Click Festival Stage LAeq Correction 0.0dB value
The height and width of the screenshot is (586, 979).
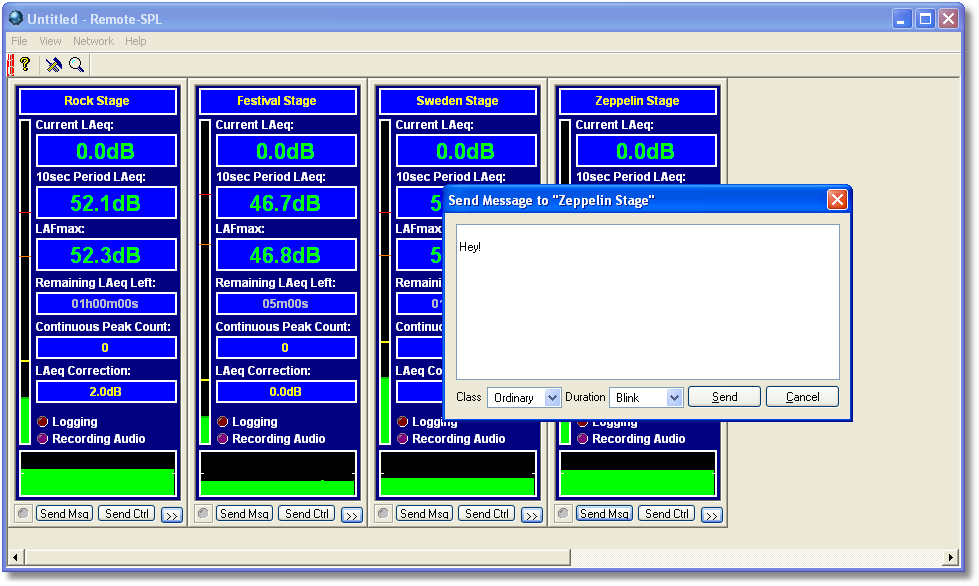(x=286, y=392)
